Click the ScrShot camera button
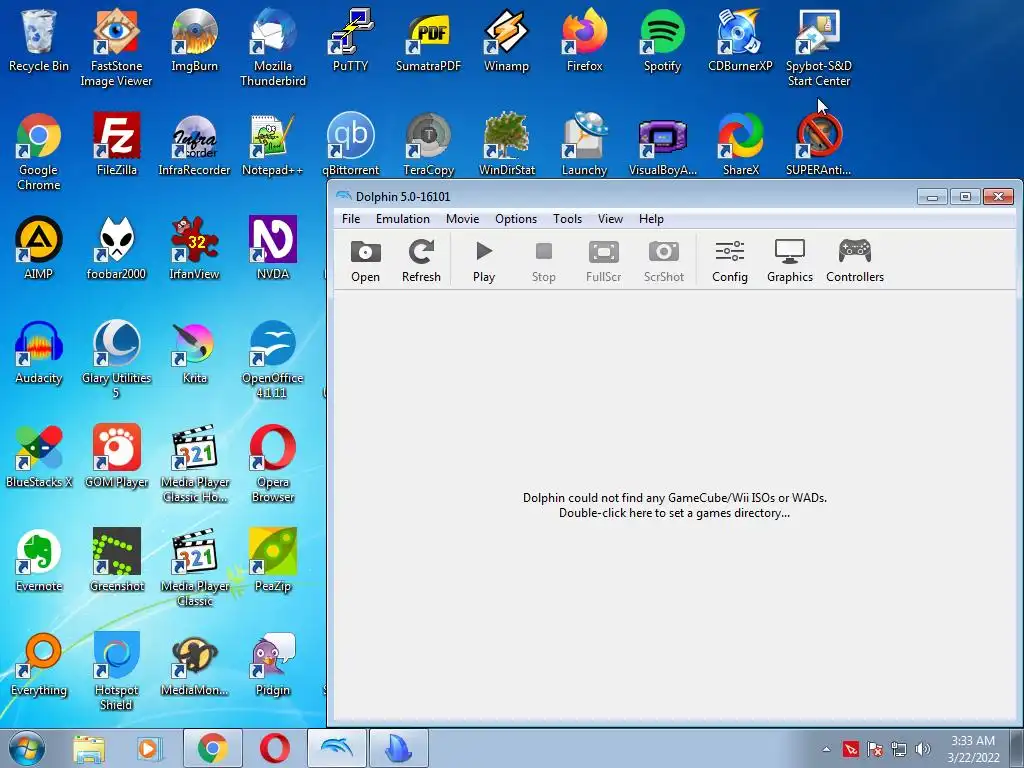1024x768 pixels. tap(664, 261)
